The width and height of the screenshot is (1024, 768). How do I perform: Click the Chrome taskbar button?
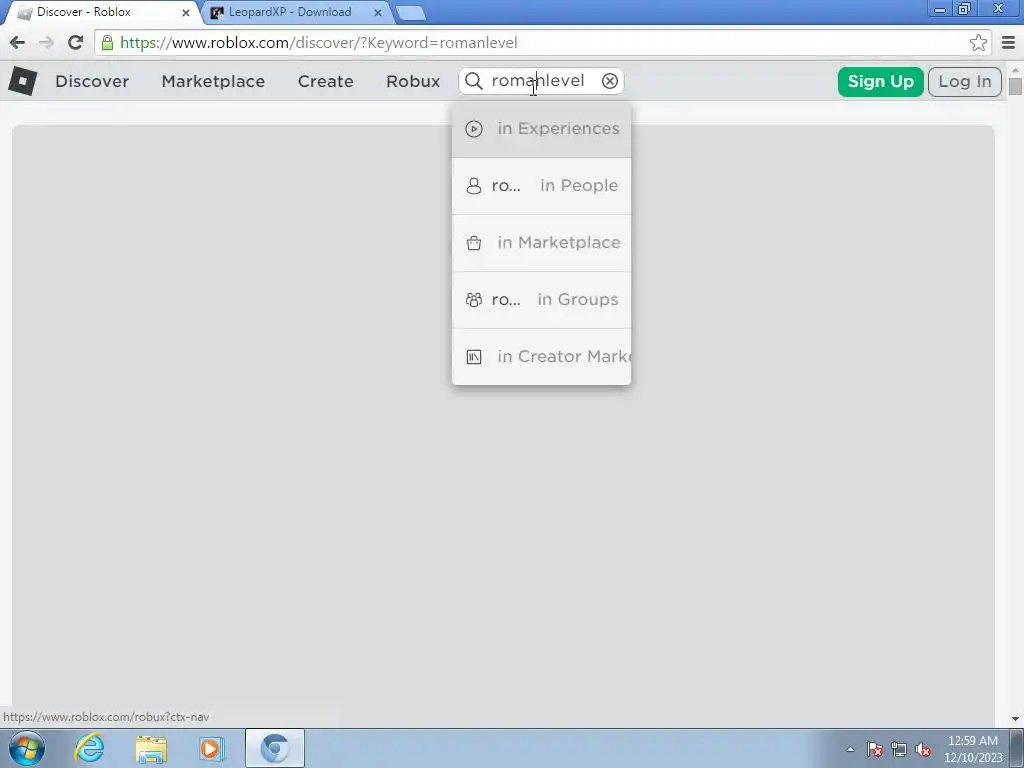tap(275, 748)
